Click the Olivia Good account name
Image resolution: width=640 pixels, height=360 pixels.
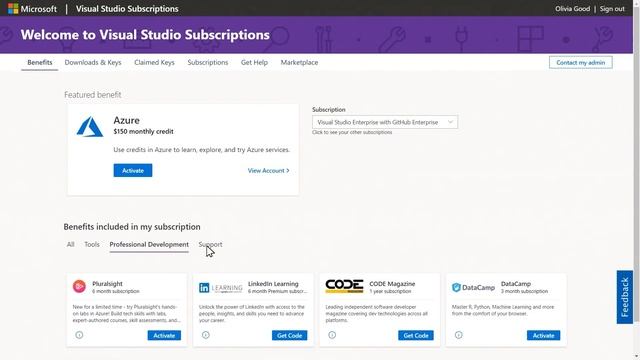click(572, 9)
